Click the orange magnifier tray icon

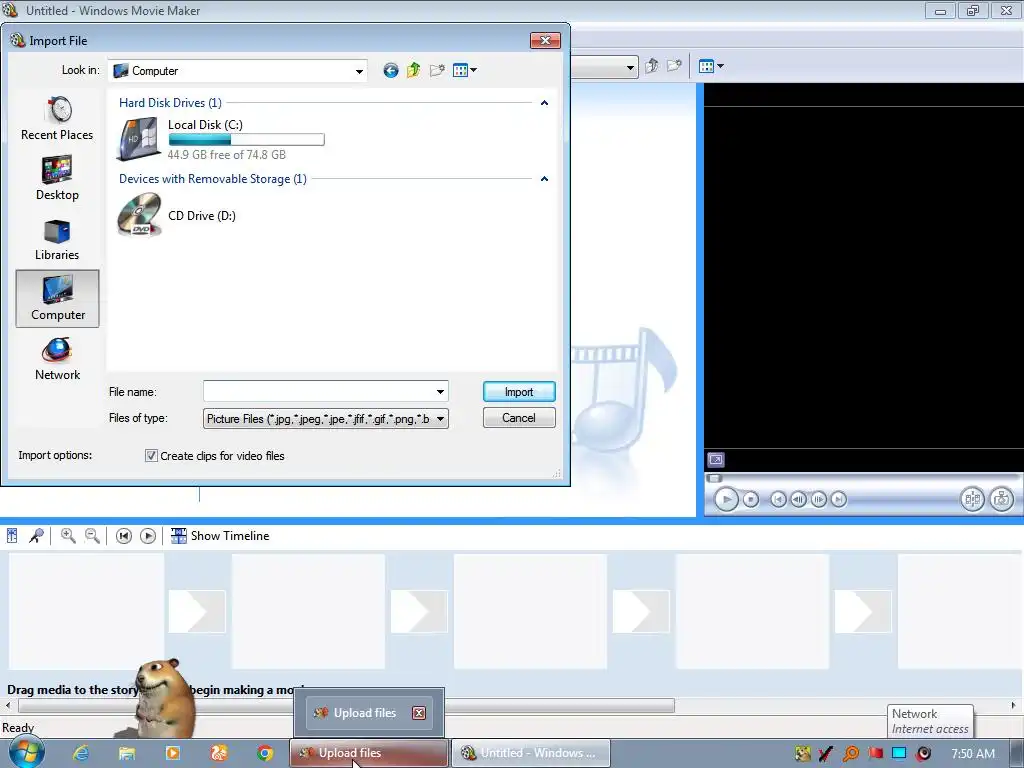[x=851, y=753]
